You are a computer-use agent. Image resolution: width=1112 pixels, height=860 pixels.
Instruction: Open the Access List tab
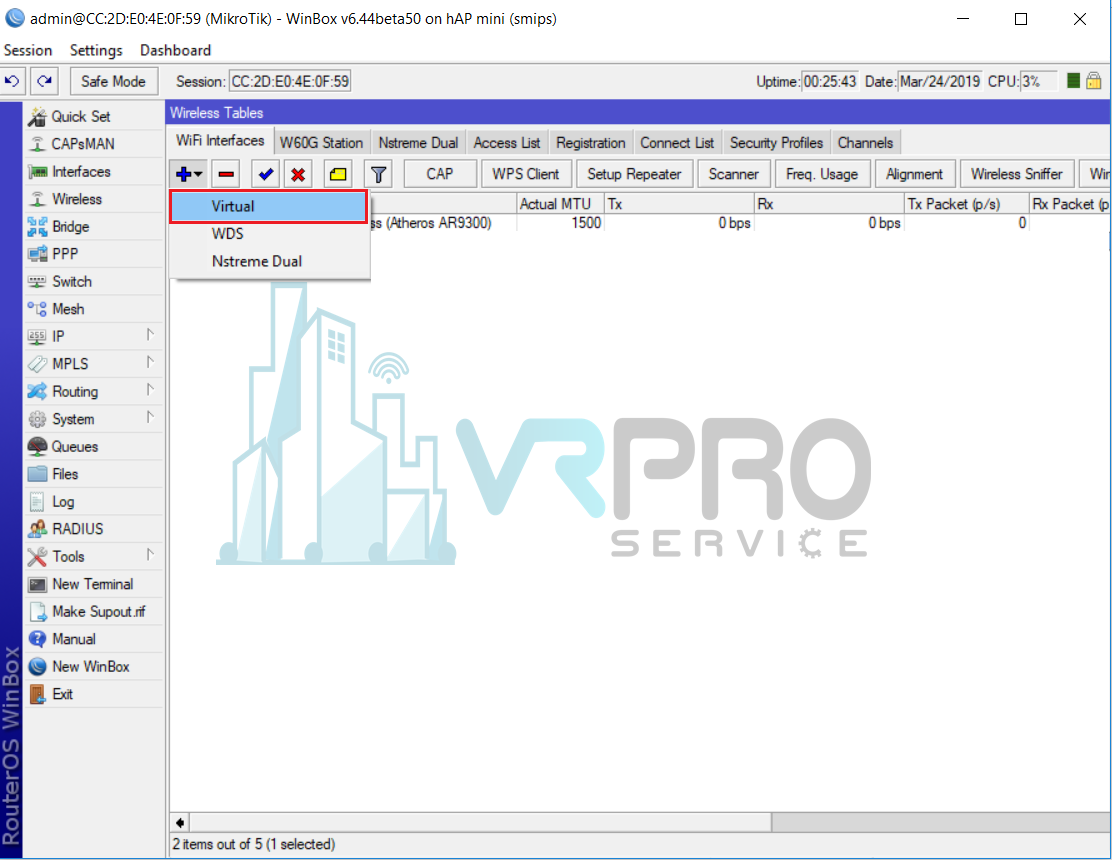(507, 143)
